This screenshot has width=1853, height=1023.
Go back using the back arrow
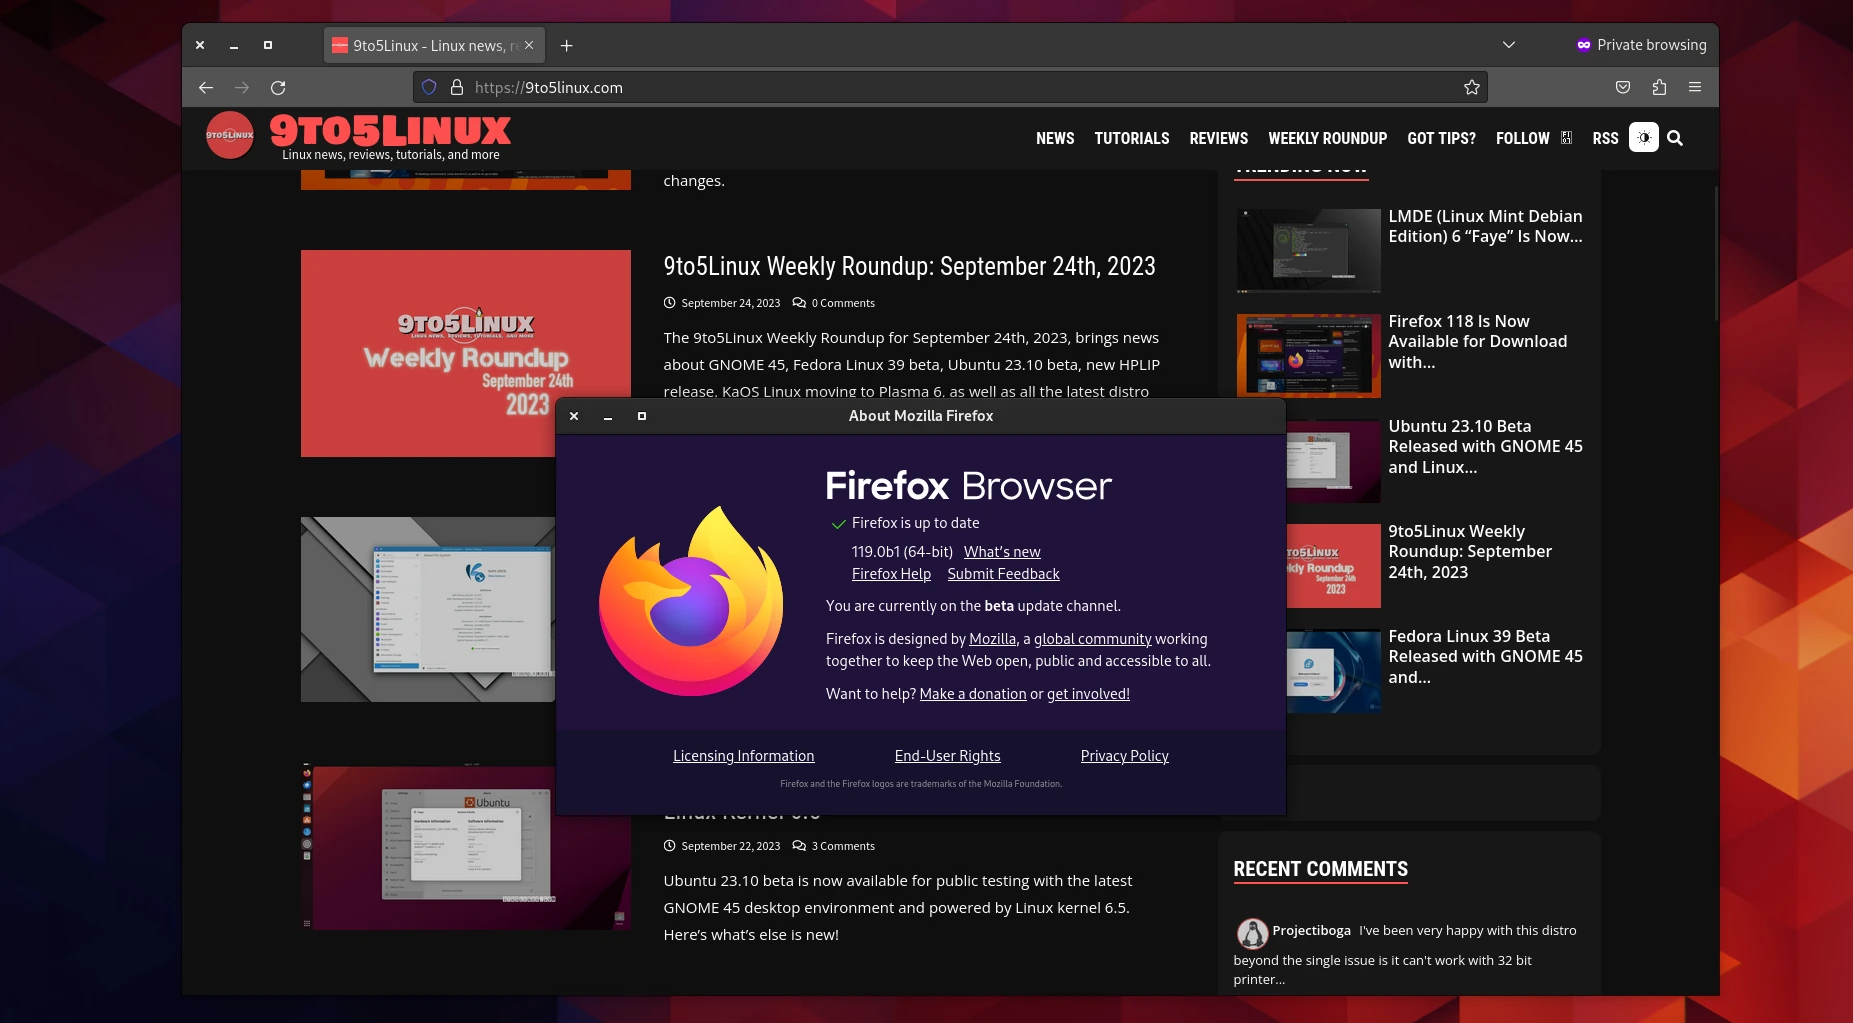(206, 87)
